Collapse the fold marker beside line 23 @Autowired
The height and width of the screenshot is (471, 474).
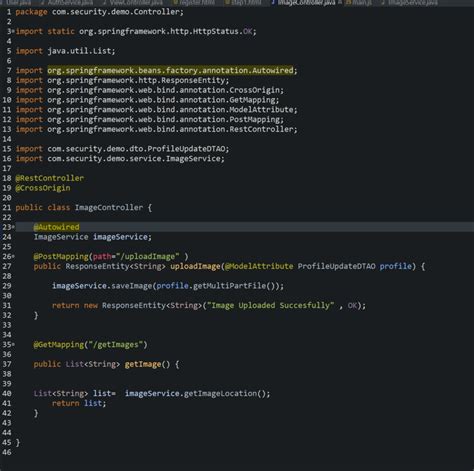tap(13, 227)
